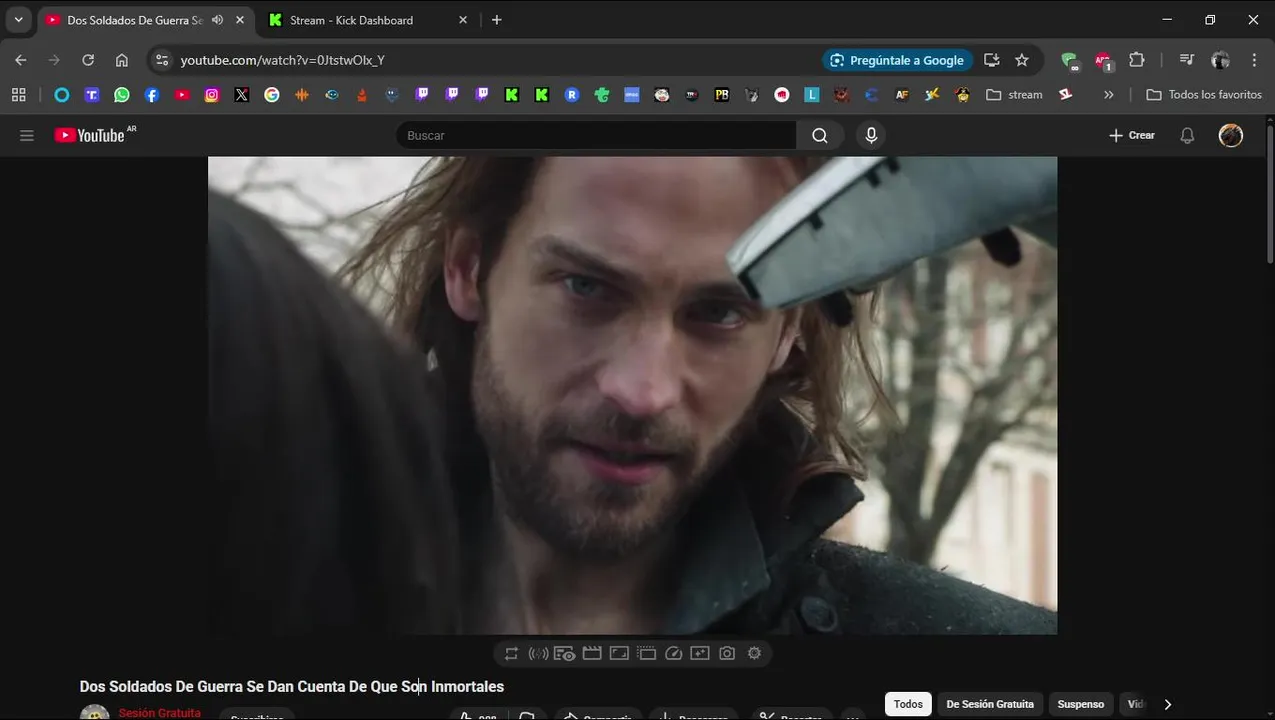Open the teal L bookmark

(812, 95)
